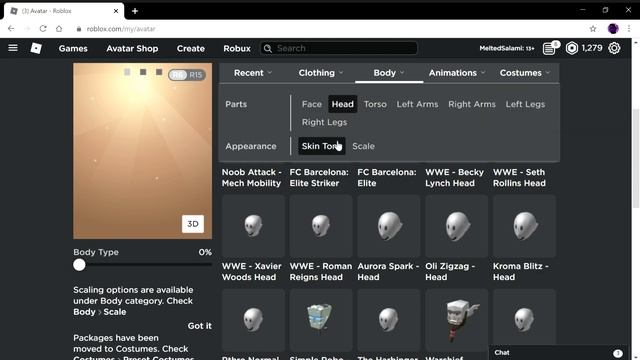Switch avatar preview to 3D

click(x=193, y=224)
